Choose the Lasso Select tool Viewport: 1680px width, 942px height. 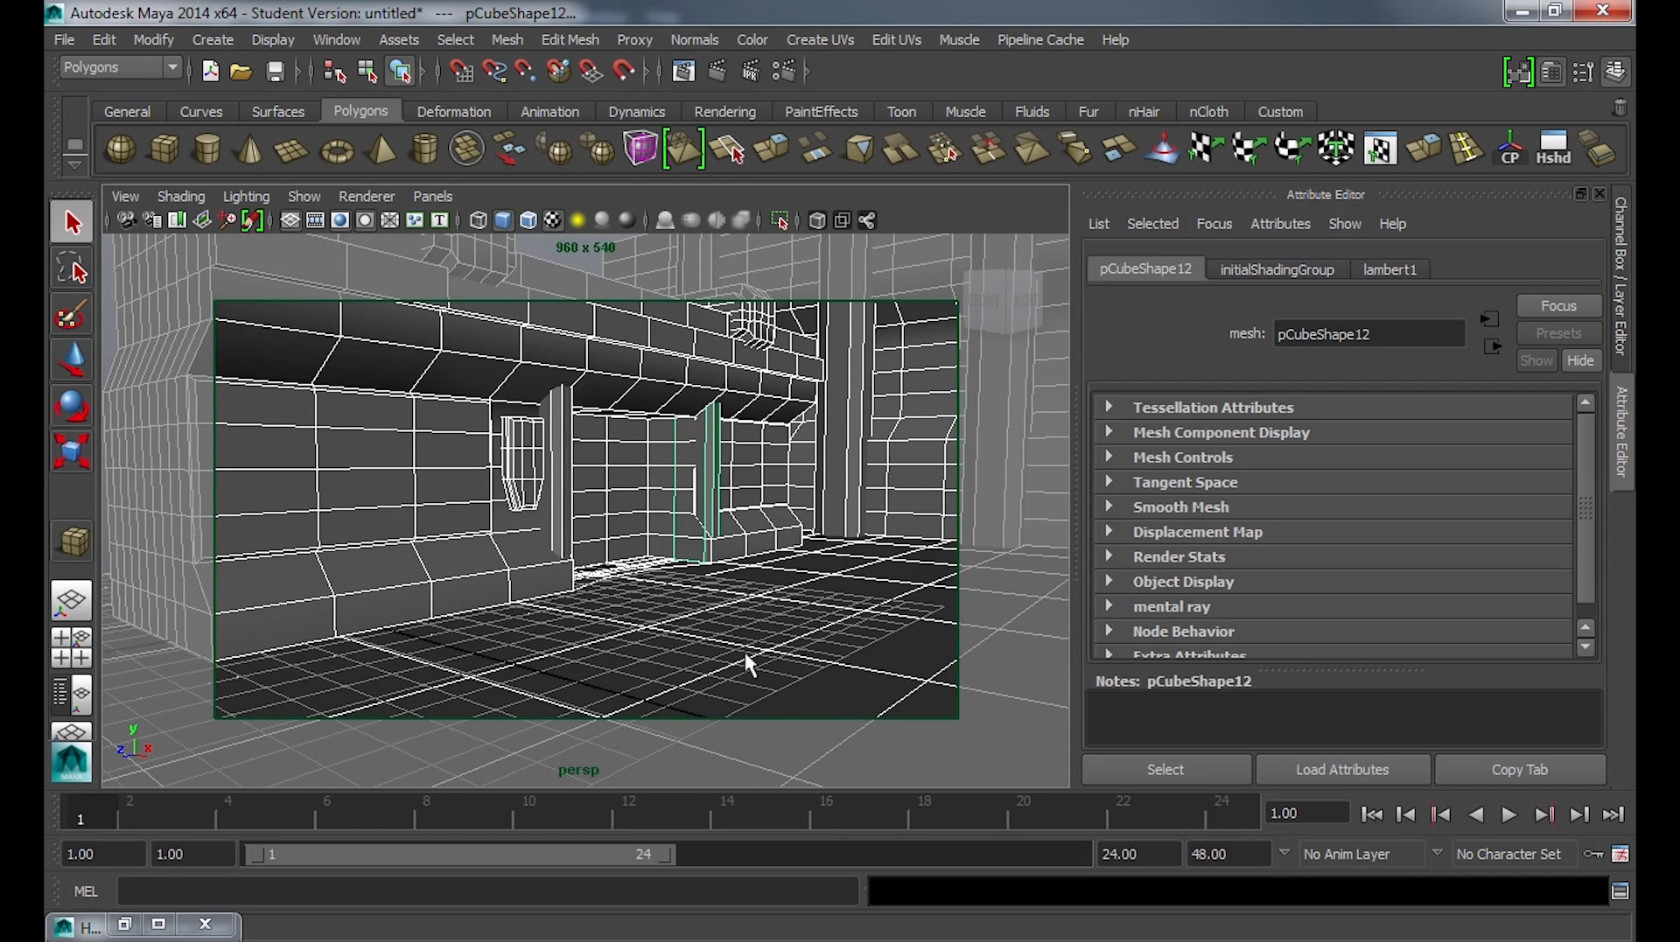point(71,270)
